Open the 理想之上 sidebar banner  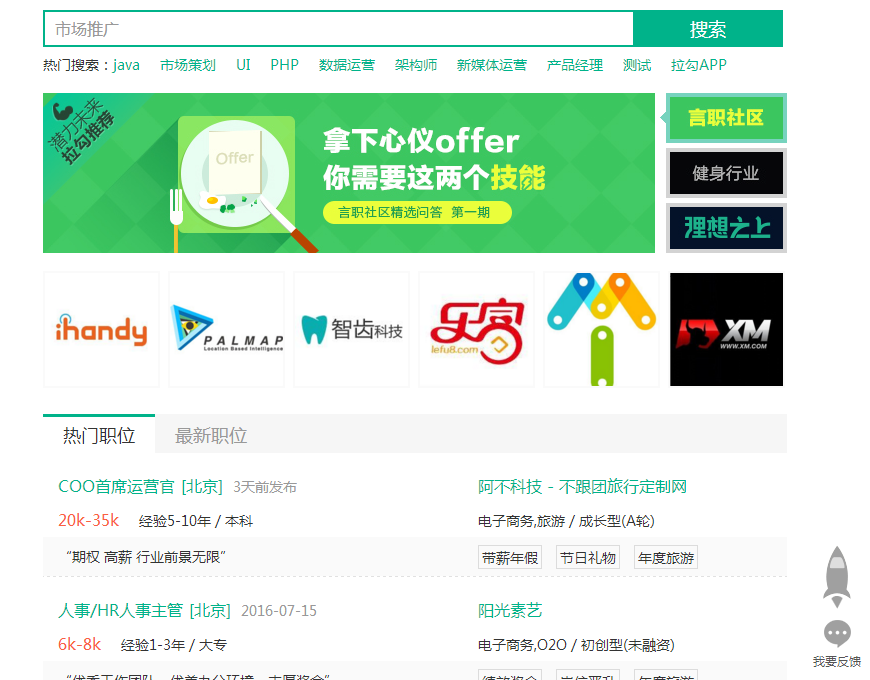coord(726,227)
